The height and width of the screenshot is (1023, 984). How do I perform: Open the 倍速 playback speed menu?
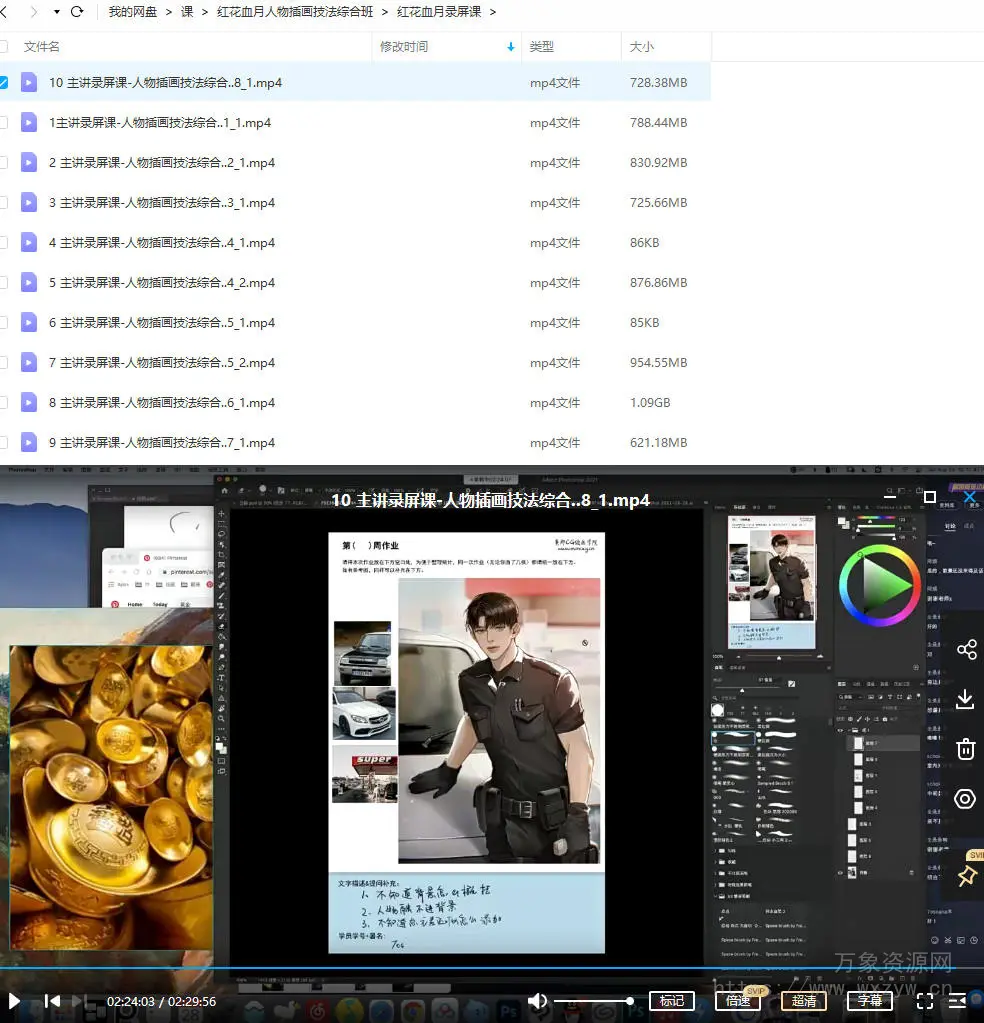pos(738,1000)
